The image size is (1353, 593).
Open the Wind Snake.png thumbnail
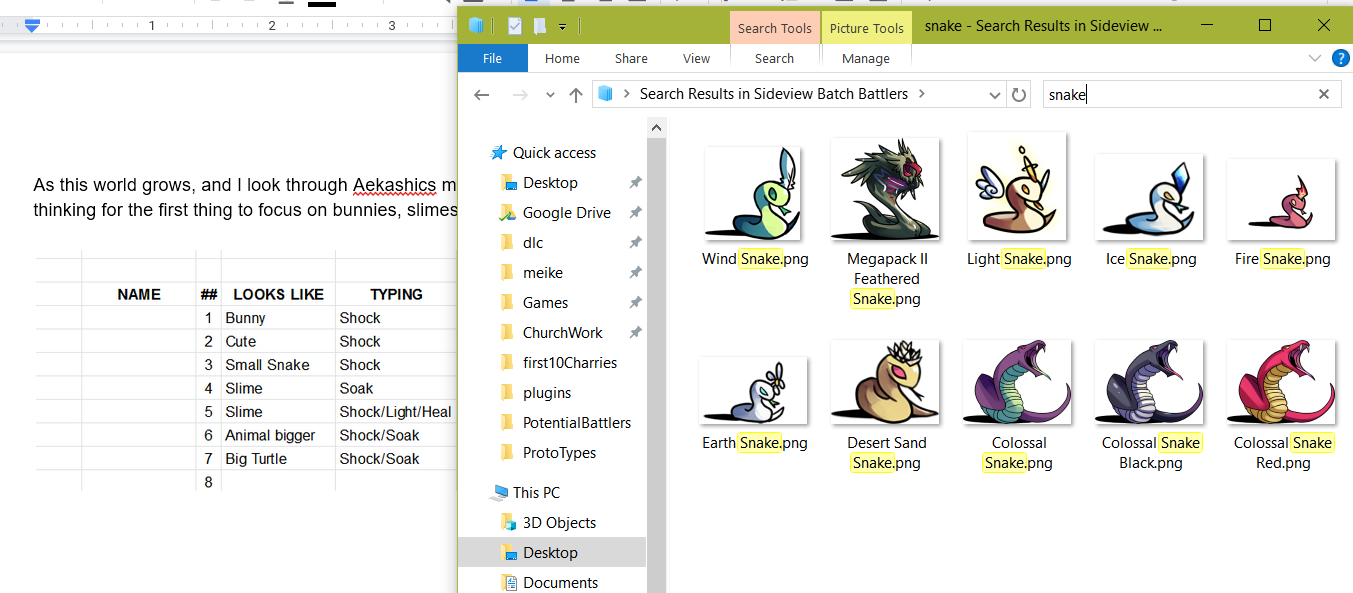point(754,194)
